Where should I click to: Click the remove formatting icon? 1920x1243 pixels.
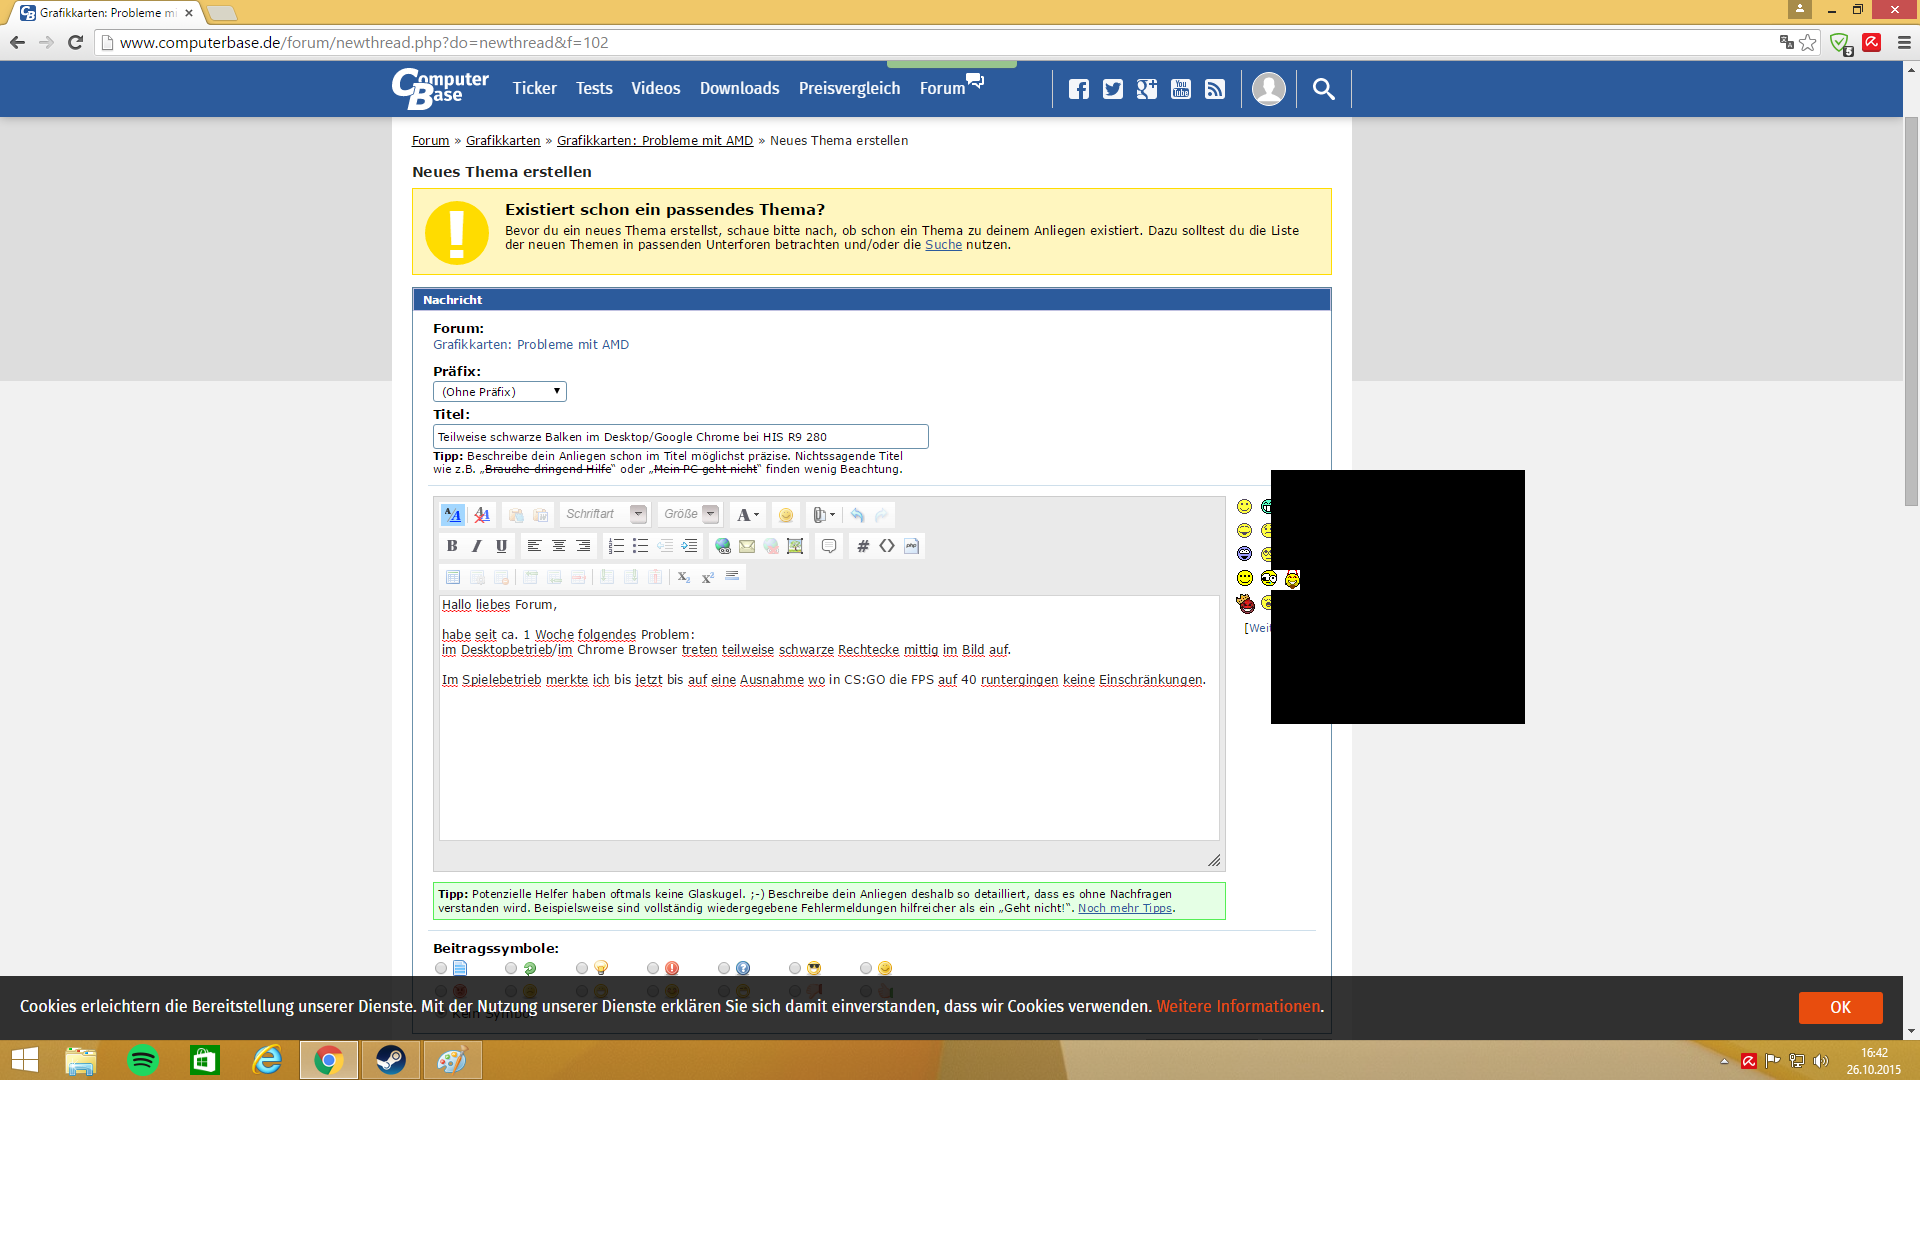point(482,515)
